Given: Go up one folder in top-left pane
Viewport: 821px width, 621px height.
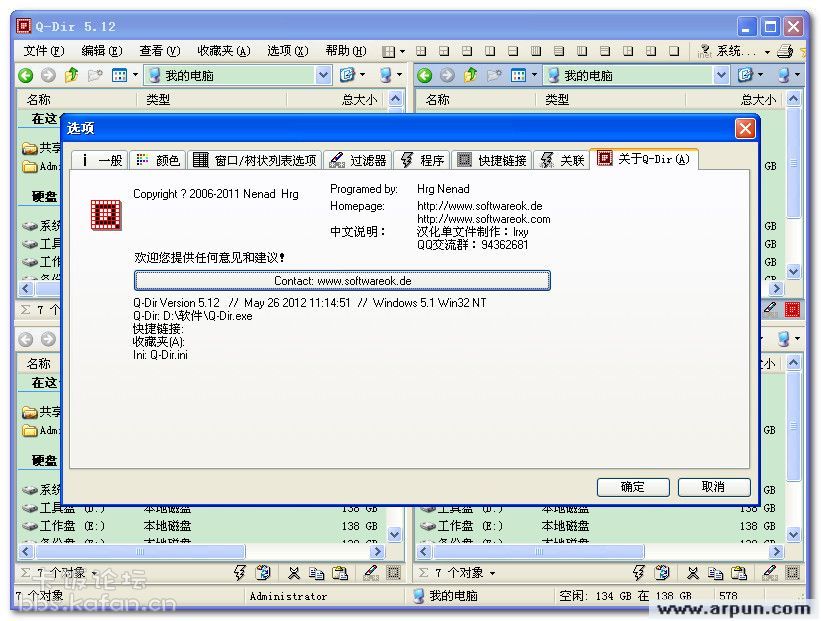Looking at the screenshot, I should (72, 75).
